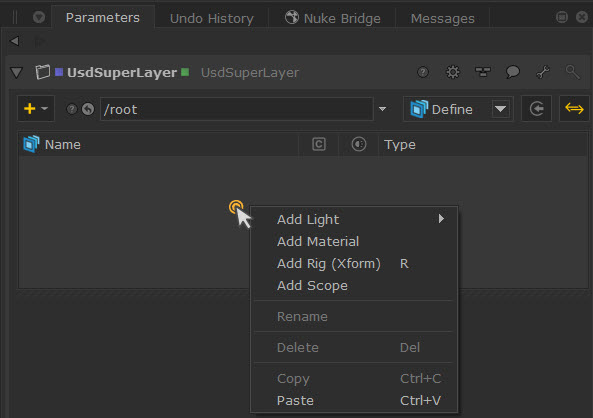Click the wrench icon in the UsdSuperLayer header
593x418 pixels.
543,72
